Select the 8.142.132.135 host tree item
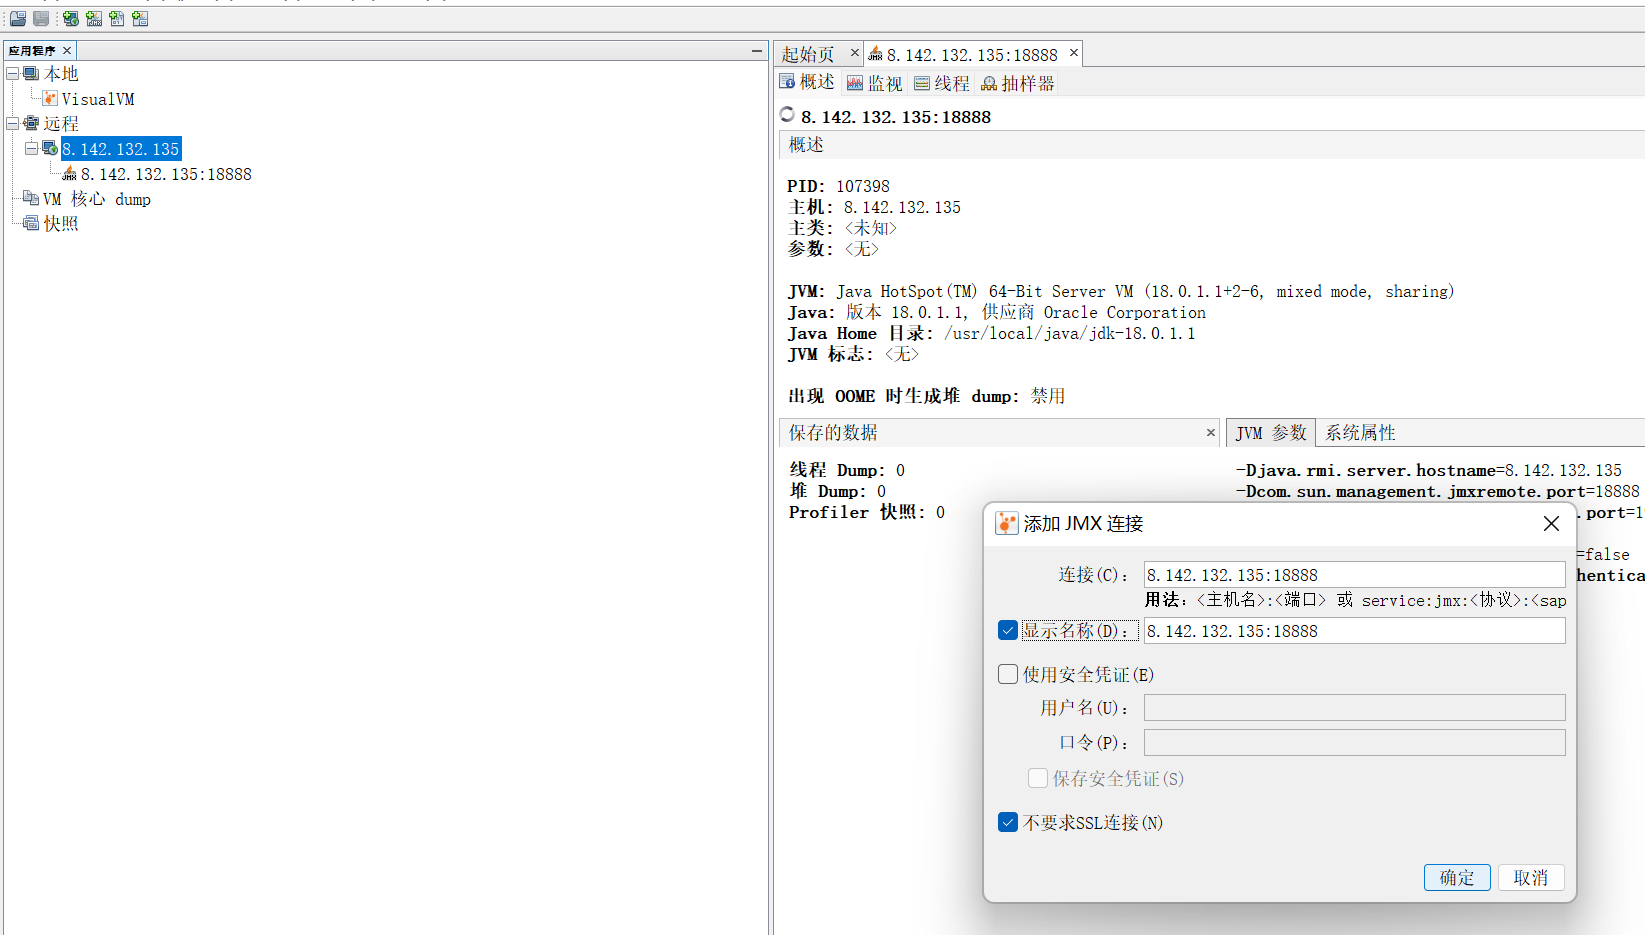 pyautogui.click(x=121, y=149)
